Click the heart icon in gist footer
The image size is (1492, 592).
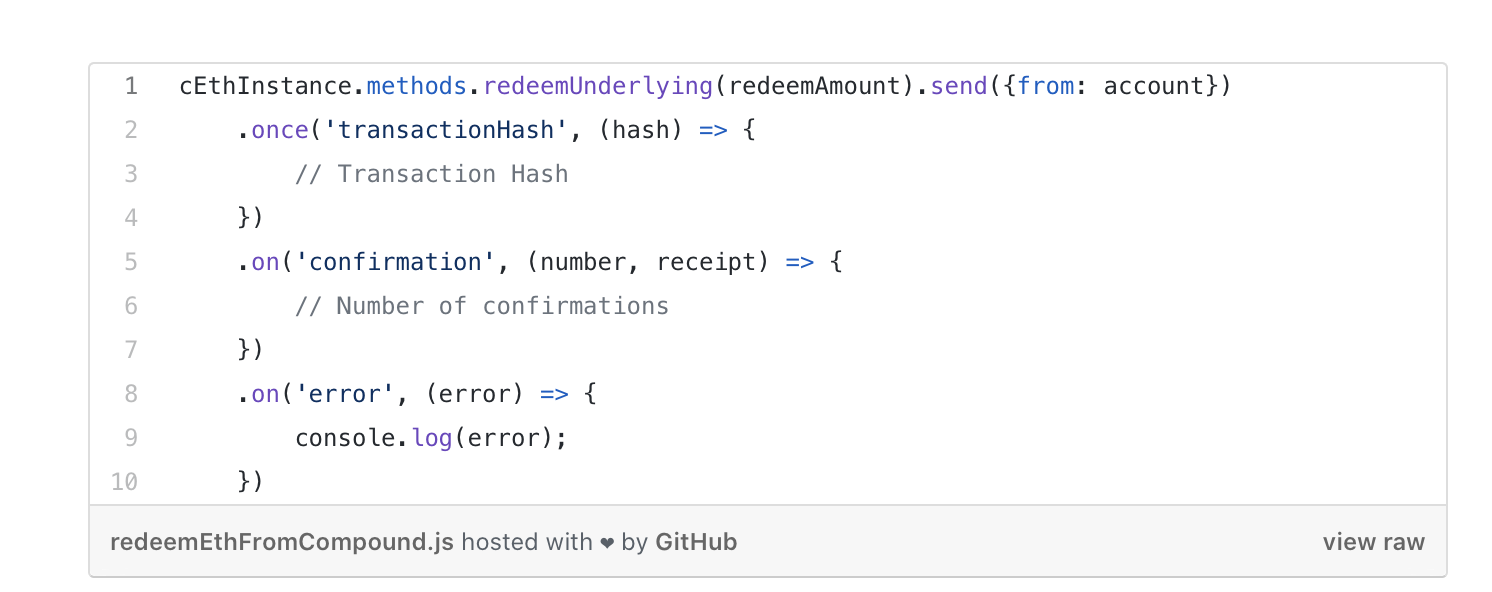[x=607, y=543]
